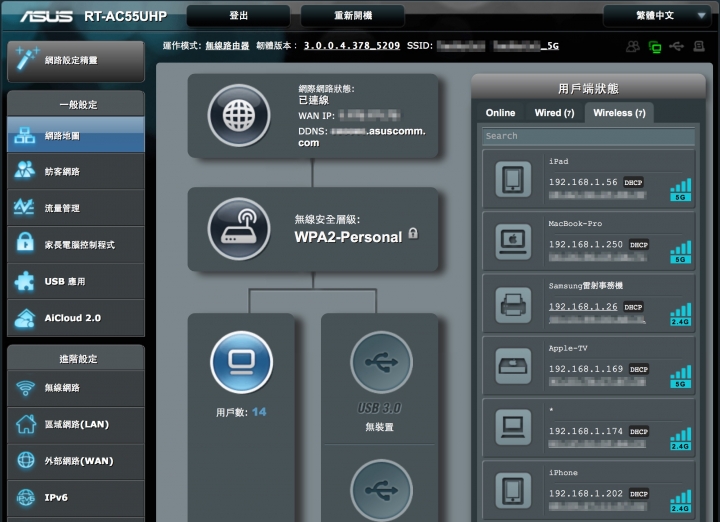Click the USB status icon in header
This screenshot has width=720, height=522.
pos(676,46)
